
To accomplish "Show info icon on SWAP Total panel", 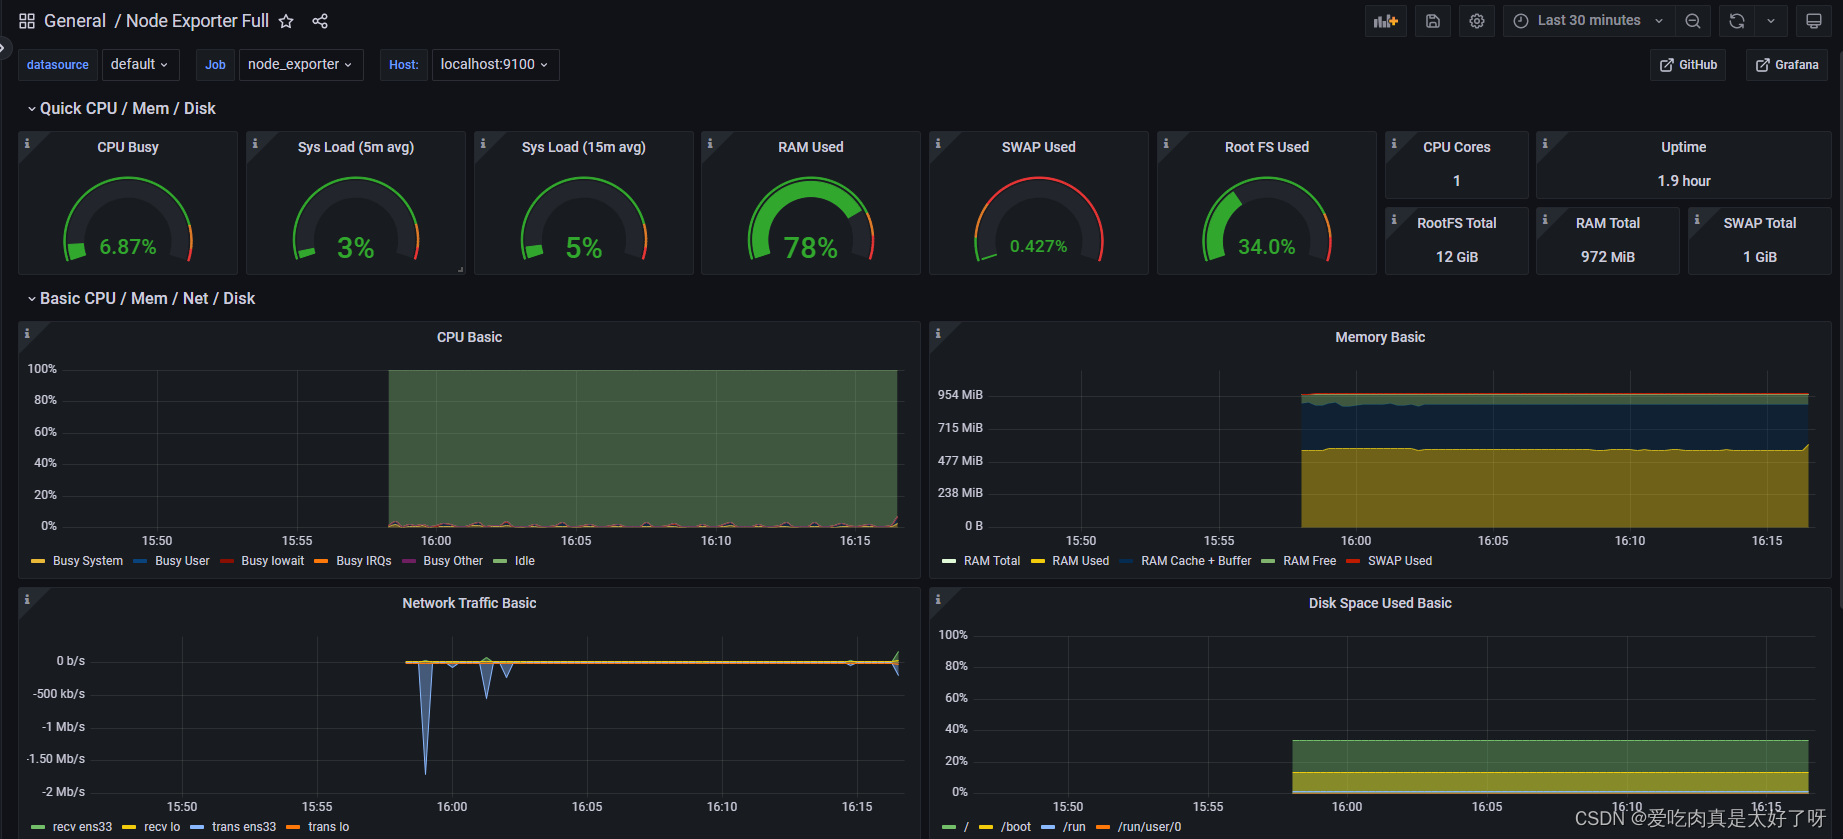I will (1697, 219).
